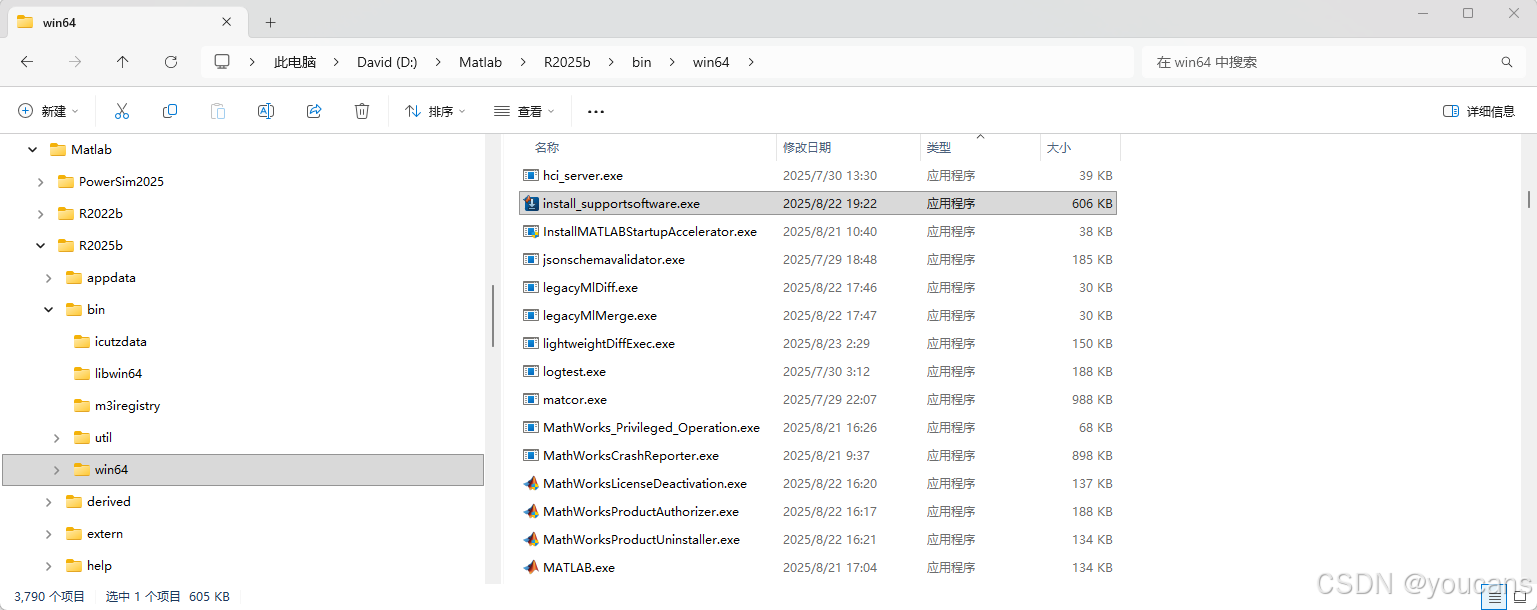Click the MathWorksProductAuthorizer.exe icon
Screen dimensions: 1537x610
pos(531,511)
